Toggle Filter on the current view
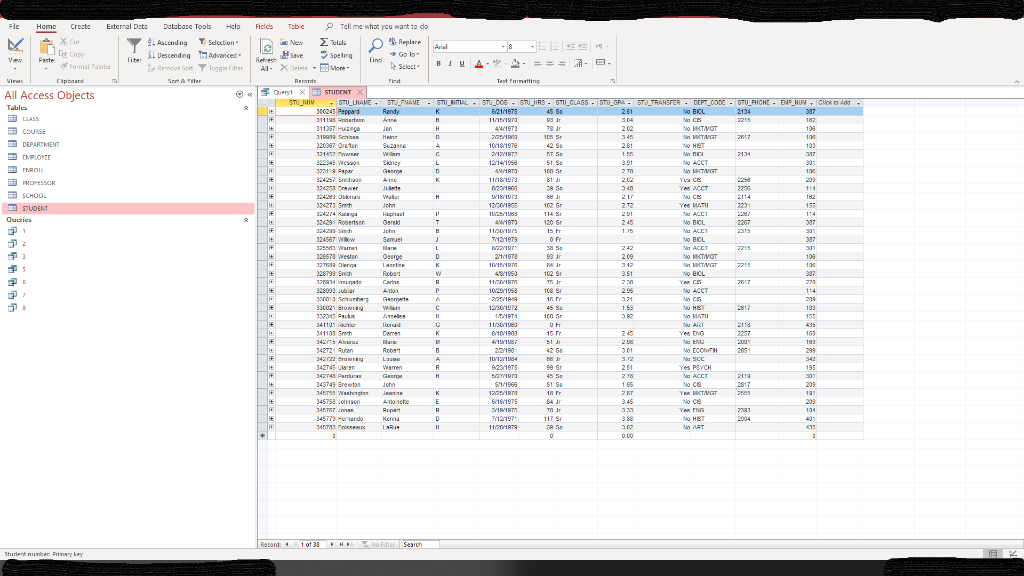This screenshot has height=576, width=1024. 219,68
